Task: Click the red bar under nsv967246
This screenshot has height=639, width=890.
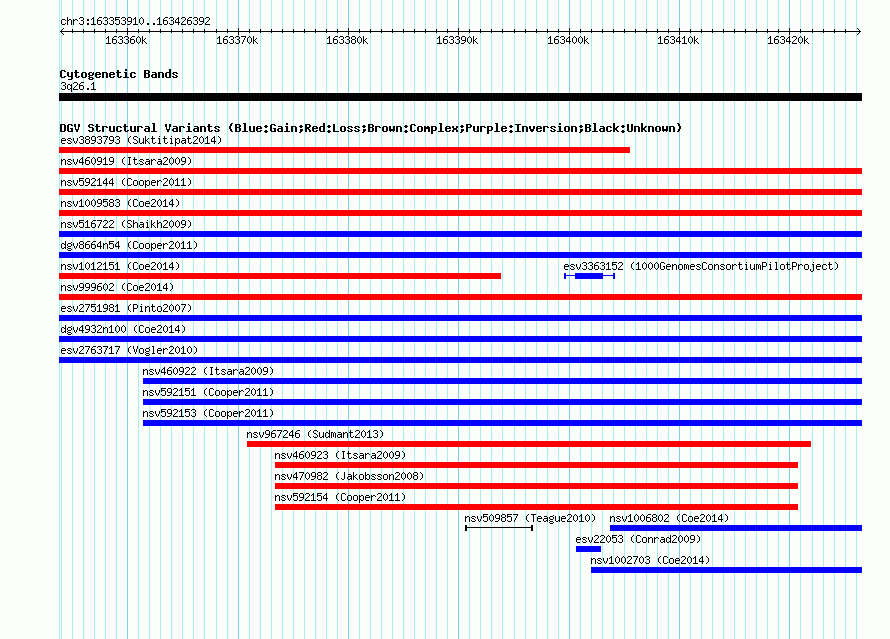Action: coord(529,444)
